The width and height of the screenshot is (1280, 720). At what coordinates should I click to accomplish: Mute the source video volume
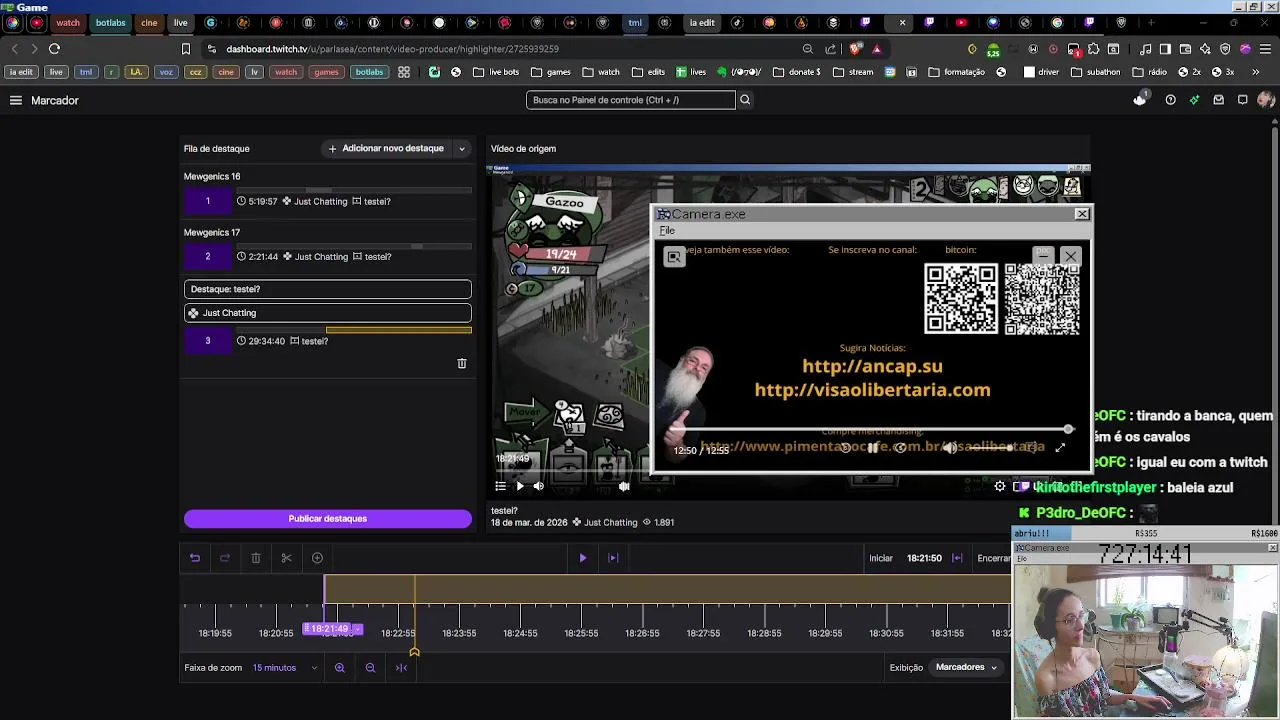pyautogui.click(x=539, y=486)
